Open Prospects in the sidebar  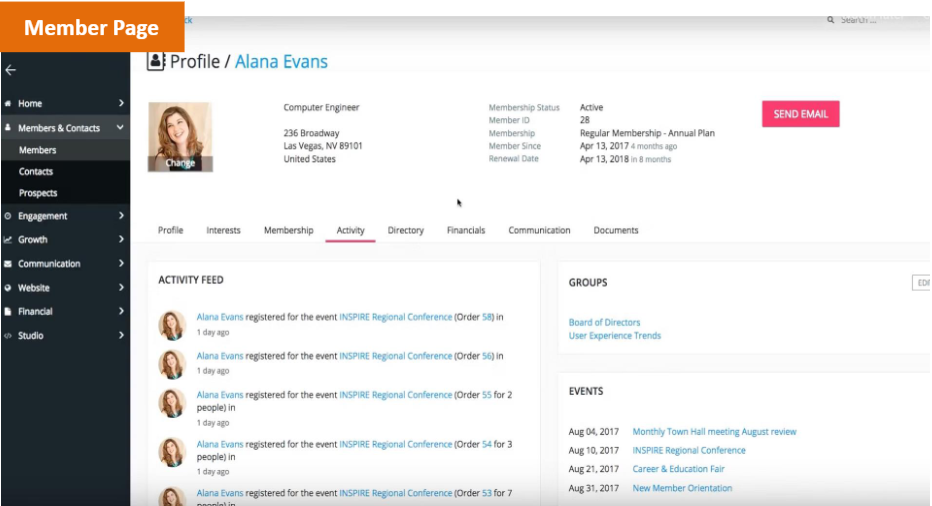[x=38, y=193]
